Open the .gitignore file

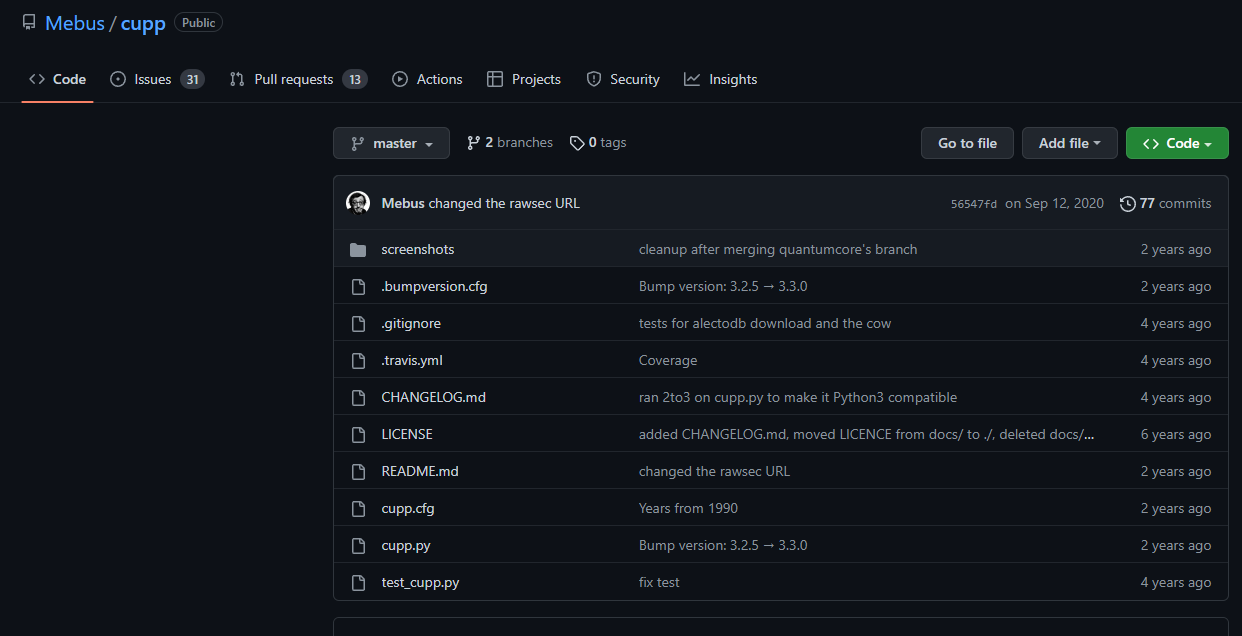pos(411,323)
